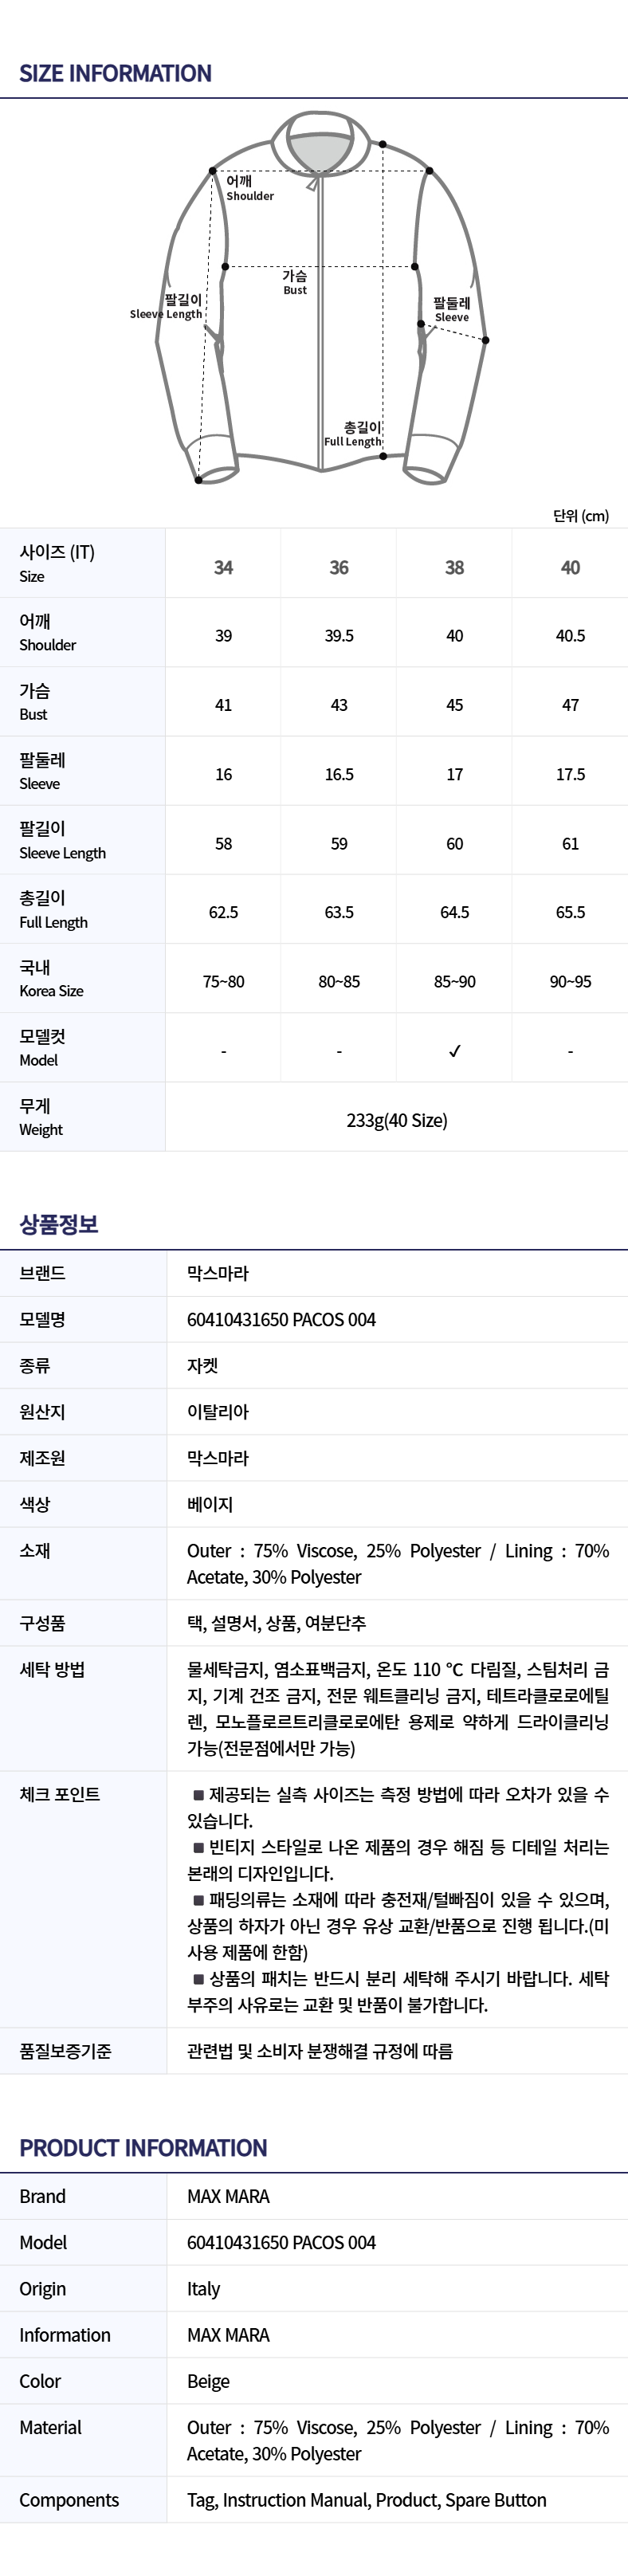Viewport: 628px width, 2576px height.
Task: Click the SIZE INFORMATION heading
Action: click(115, 73)
